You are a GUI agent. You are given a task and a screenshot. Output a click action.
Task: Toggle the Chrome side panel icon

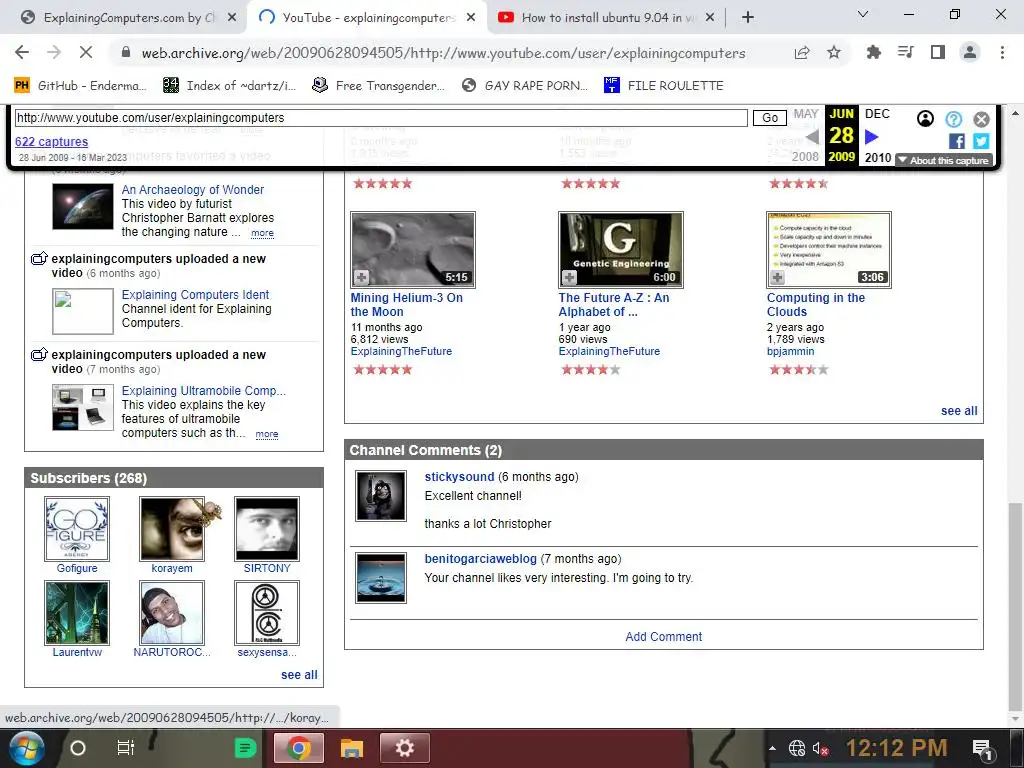pos(938,52)
